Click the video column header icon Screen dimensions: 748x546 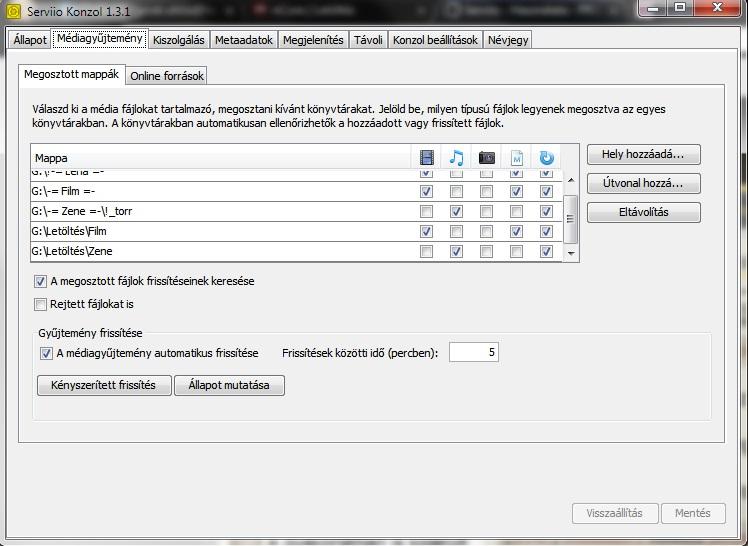click(x=426, y=157)
